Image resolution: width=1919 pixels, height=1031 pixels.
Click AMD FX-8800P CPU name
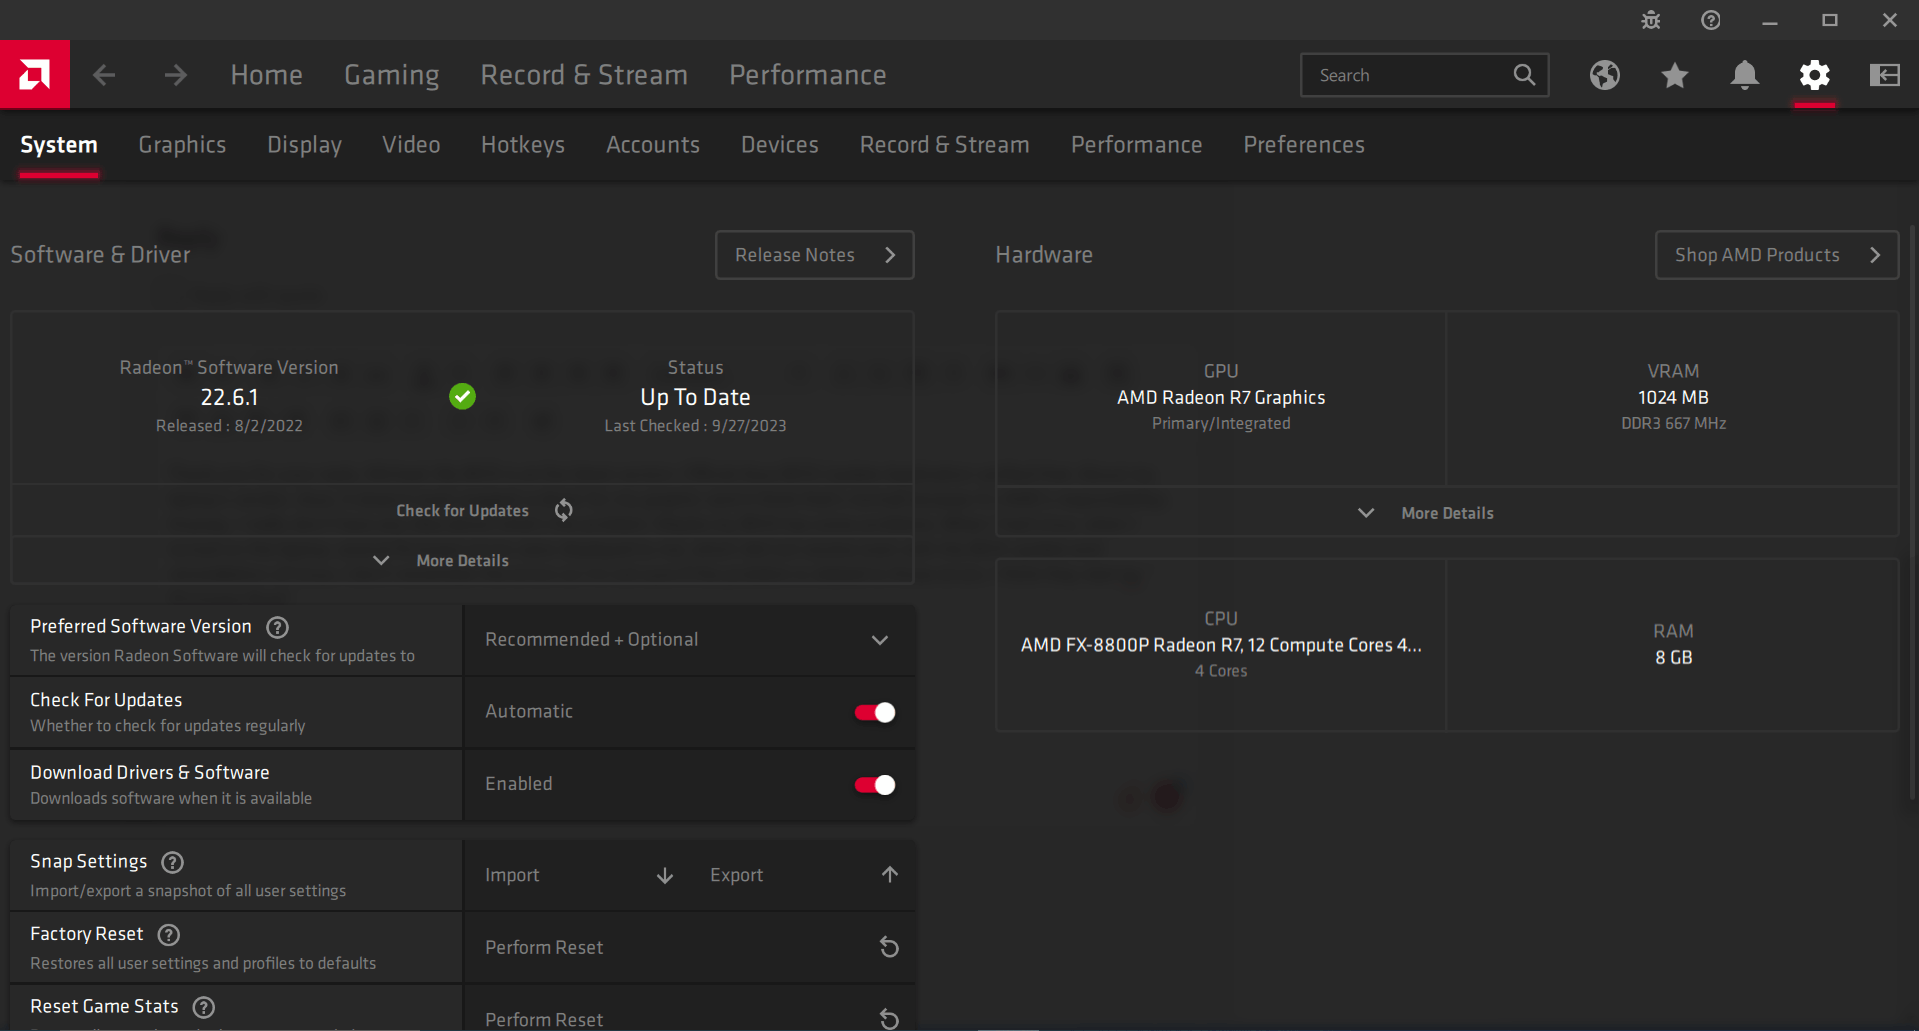[1221, 645]
